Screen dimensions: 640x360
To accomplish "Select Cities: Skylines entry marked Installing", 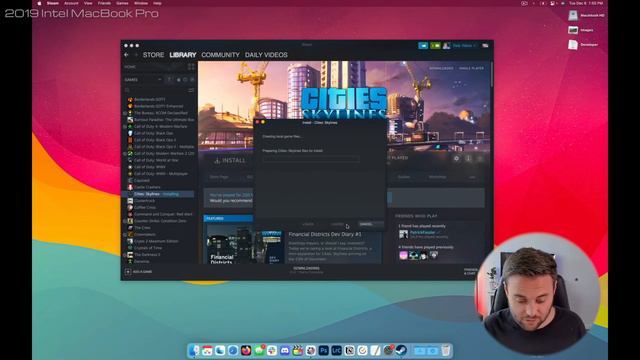I will [157, 194].
